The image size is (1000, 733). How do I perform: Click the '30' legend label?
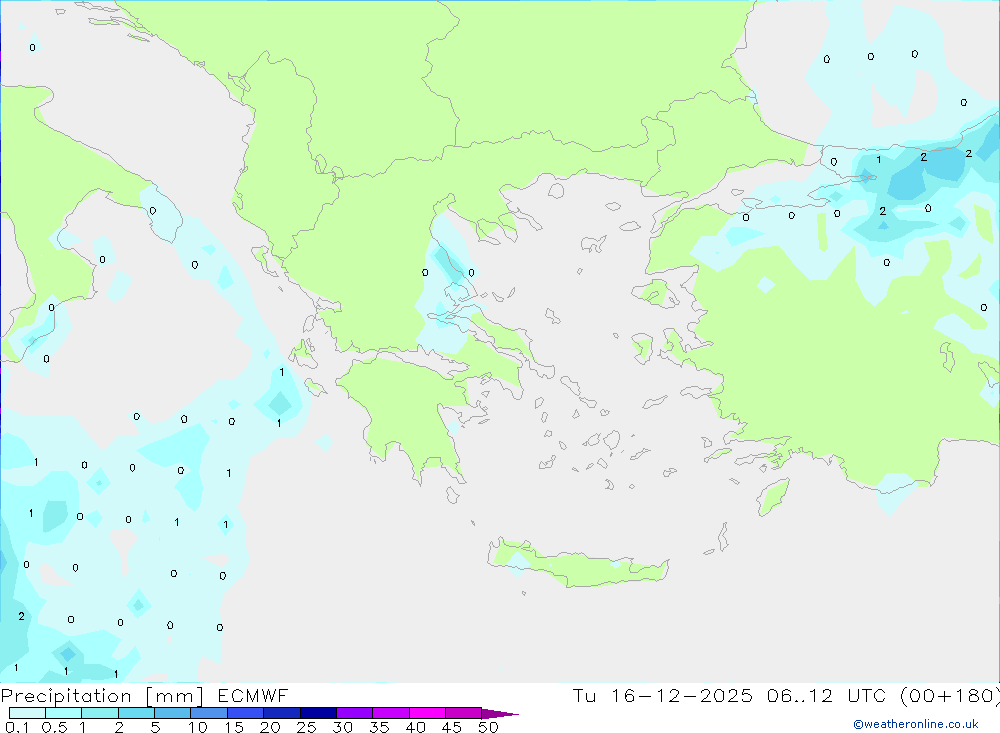342,727
